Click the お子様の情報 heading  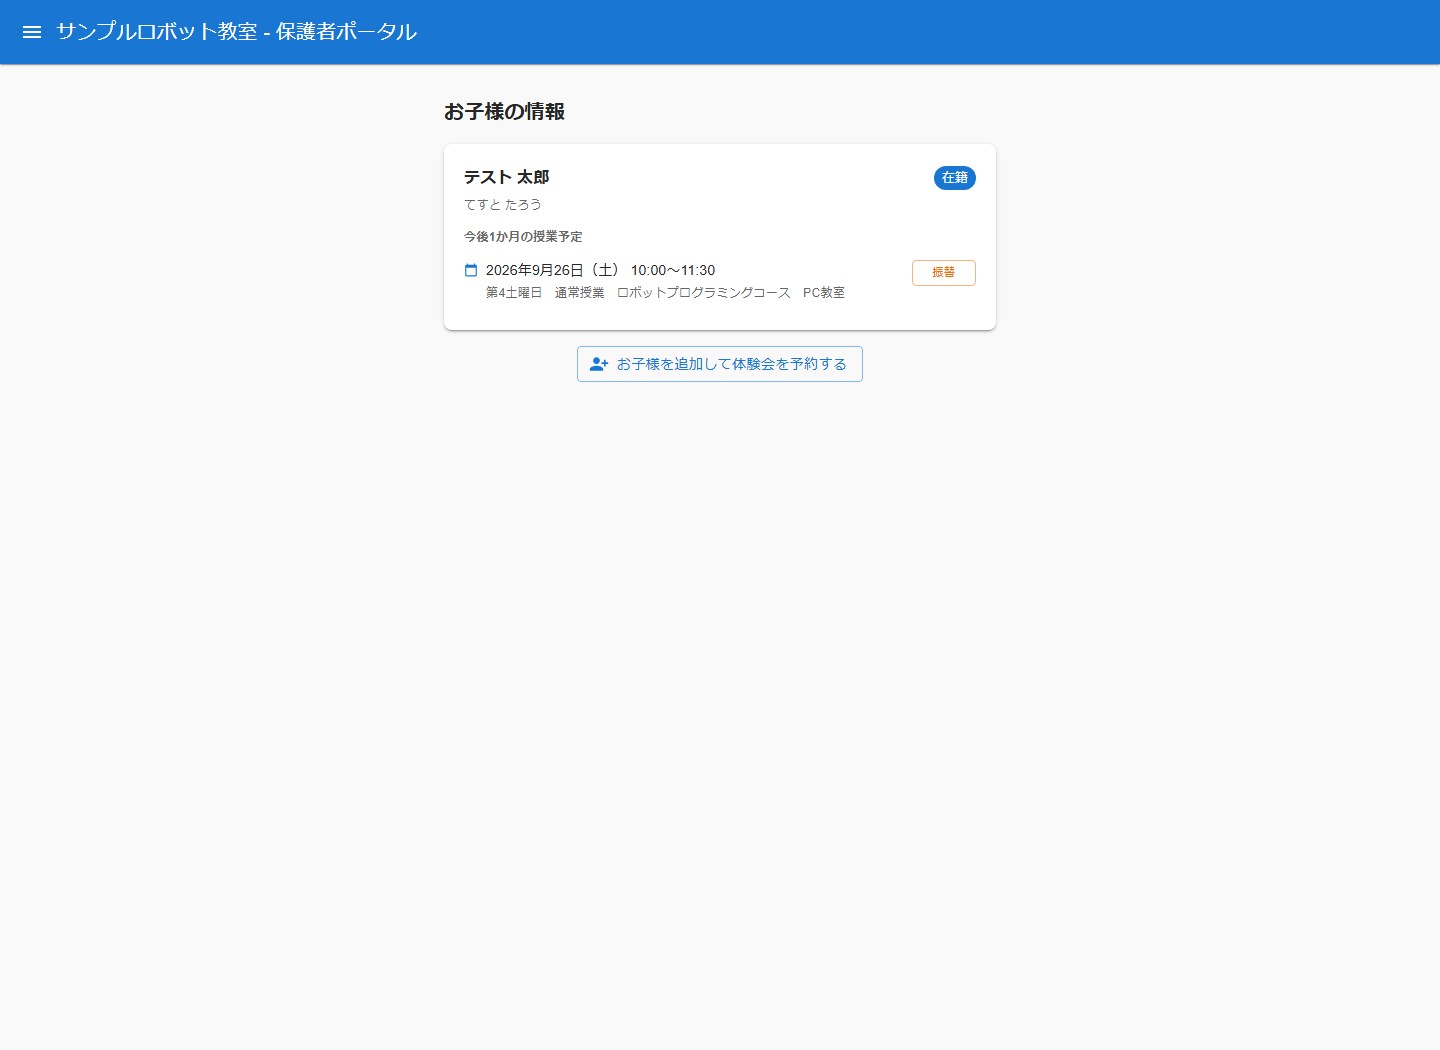click(x=504, y=112)
